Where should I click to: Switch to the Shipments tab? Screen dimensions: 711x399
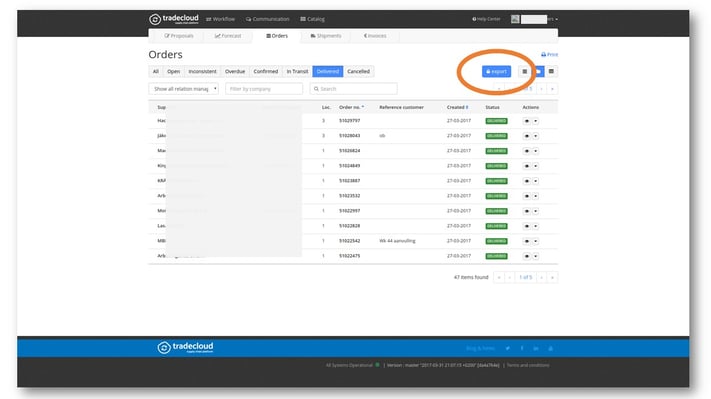pos(326,36)
